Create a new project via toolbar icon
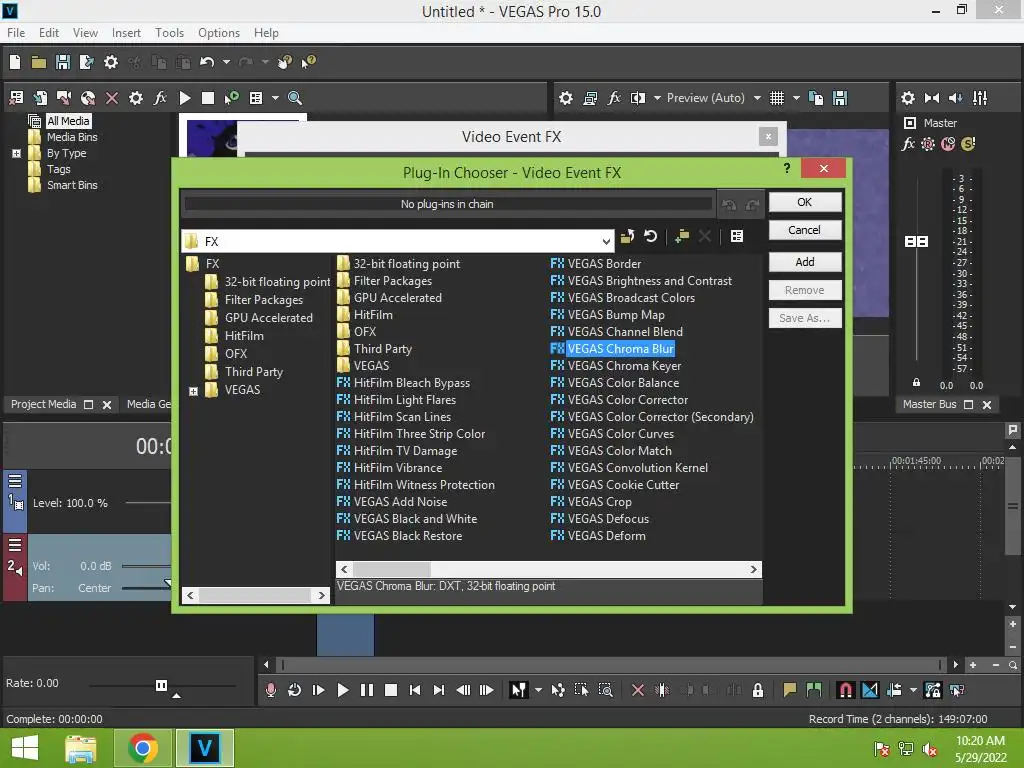Viewport: 1024px width, 768px height. tap(15, 62)
